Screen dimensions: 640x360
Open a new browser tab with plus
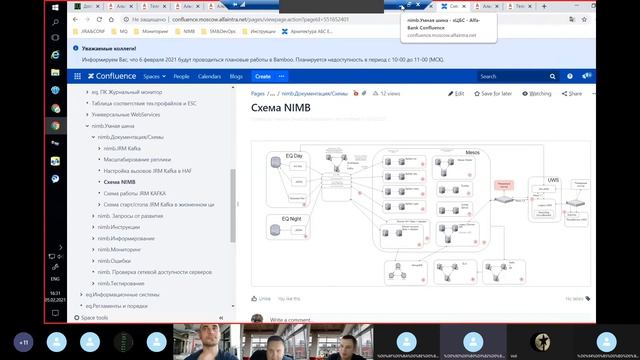pyautogui.click(x=544, y=6)
